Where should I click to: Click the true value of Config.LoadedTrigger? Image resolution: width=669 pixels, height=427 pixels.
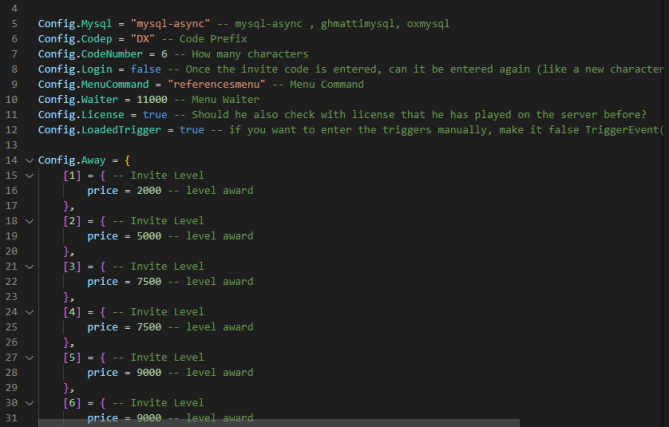[192, 130]
